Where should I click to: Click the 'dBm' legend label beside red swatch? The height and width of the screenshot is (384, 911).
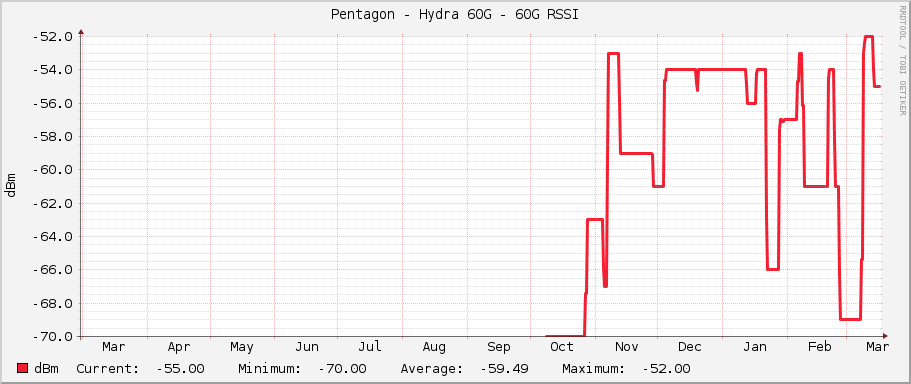pyautogui.click(x=46, y=369)
